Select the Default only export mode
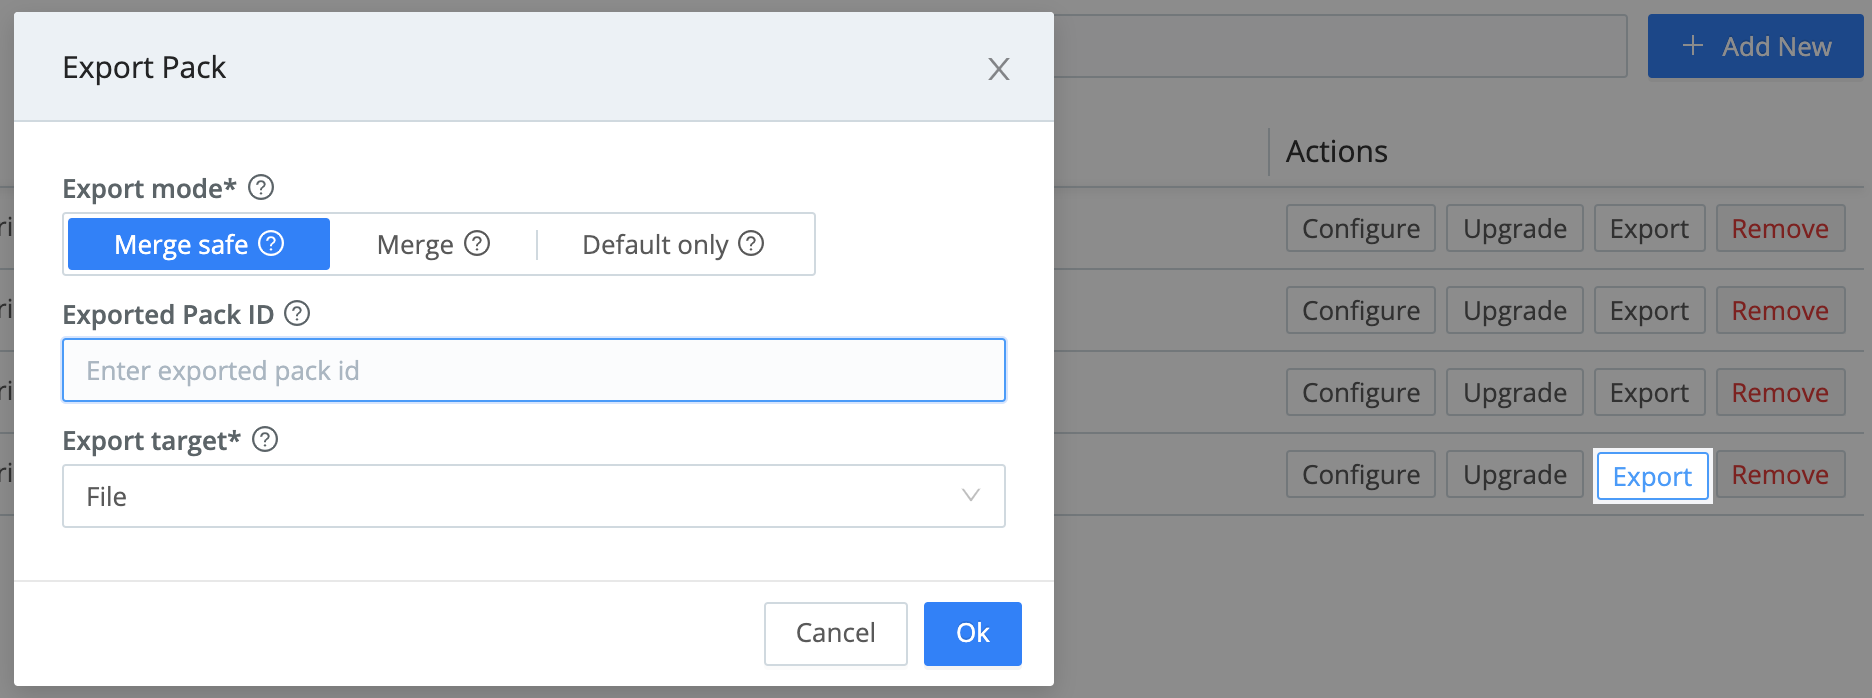Screen dimensions: 1872x698 point(673,244)
